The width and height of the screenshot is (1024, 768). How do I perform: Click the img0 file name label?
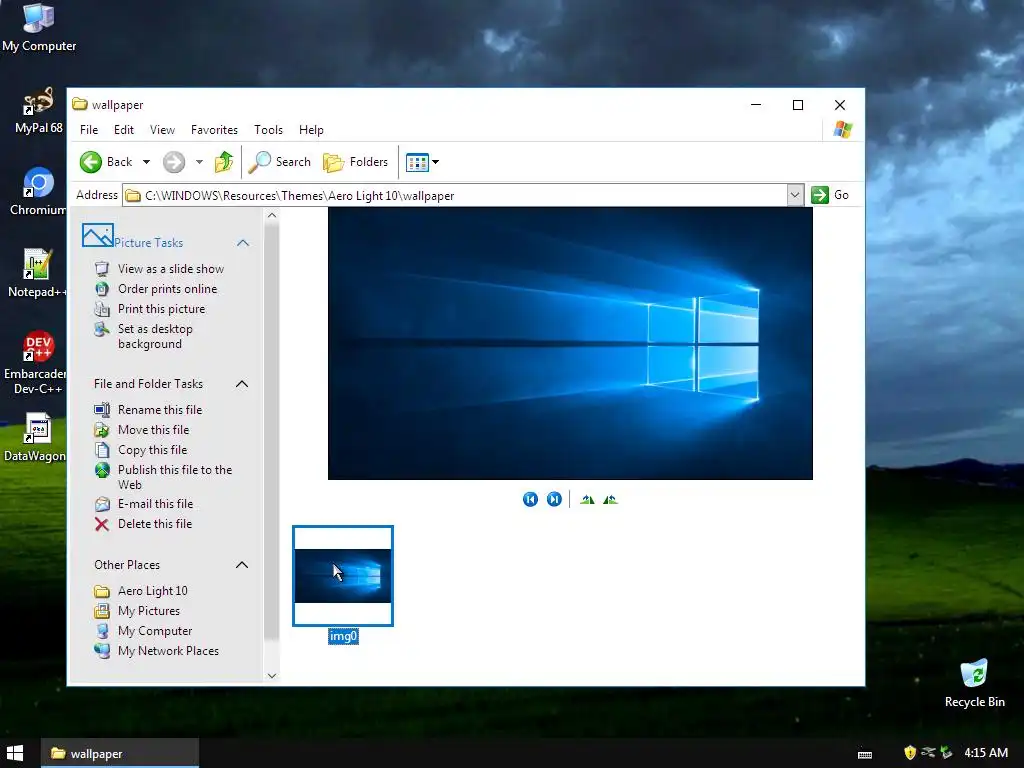point(343,636)
